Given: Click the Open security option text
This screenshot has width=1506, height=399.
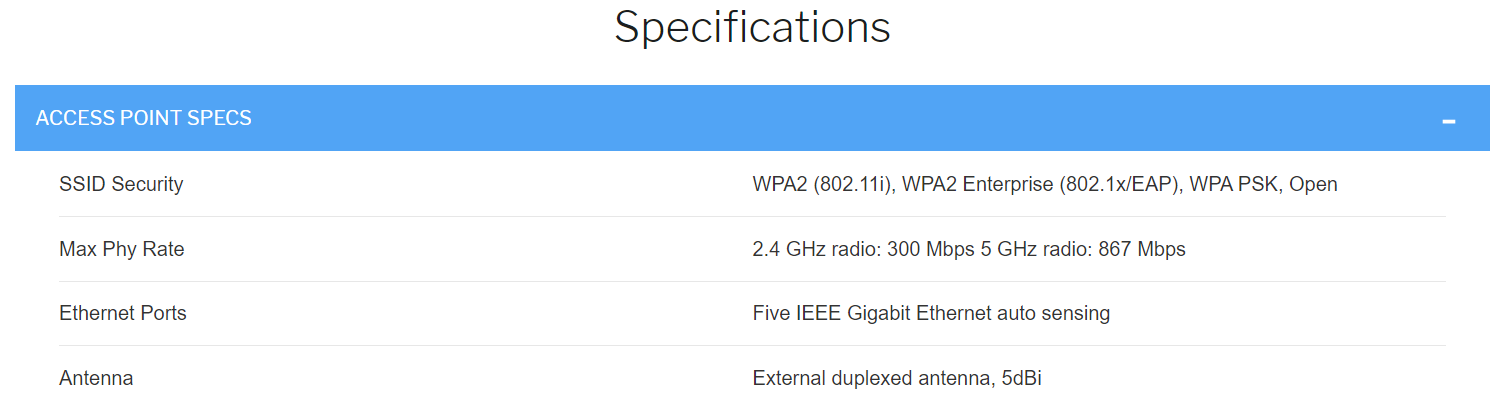Looking at the screenshot, I should [1313, 184].
